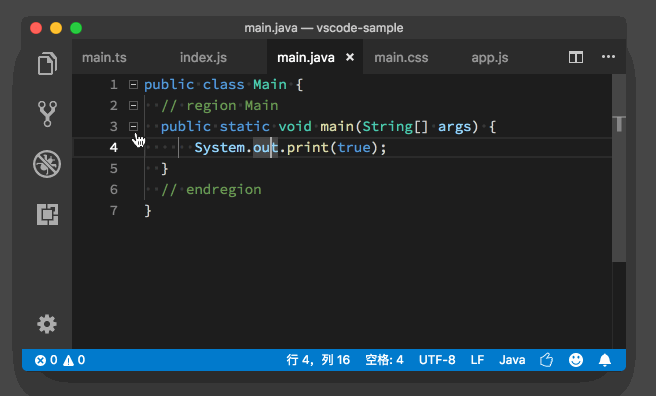This screenshot has height=396, width=656.
Task: Open notifications bell in status bar
Action: (x=605, y=360)
